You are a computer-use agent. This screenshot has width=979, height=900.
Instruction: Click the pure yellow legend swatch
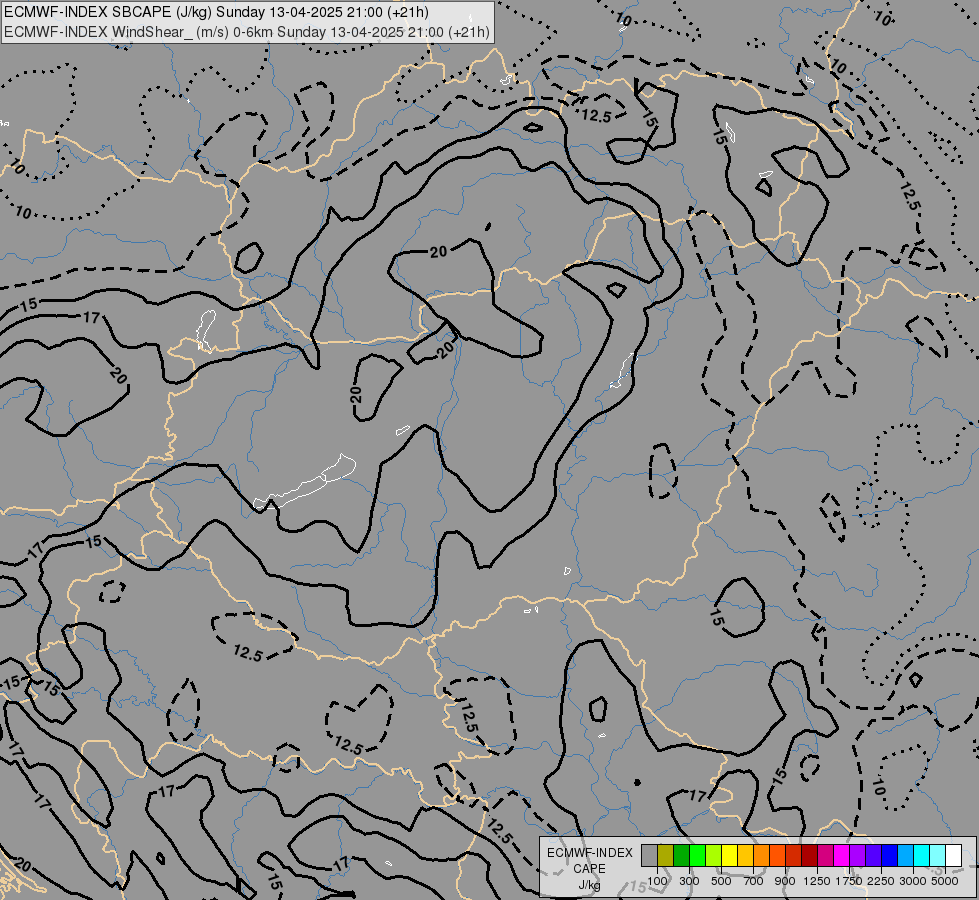coord(729,856)
